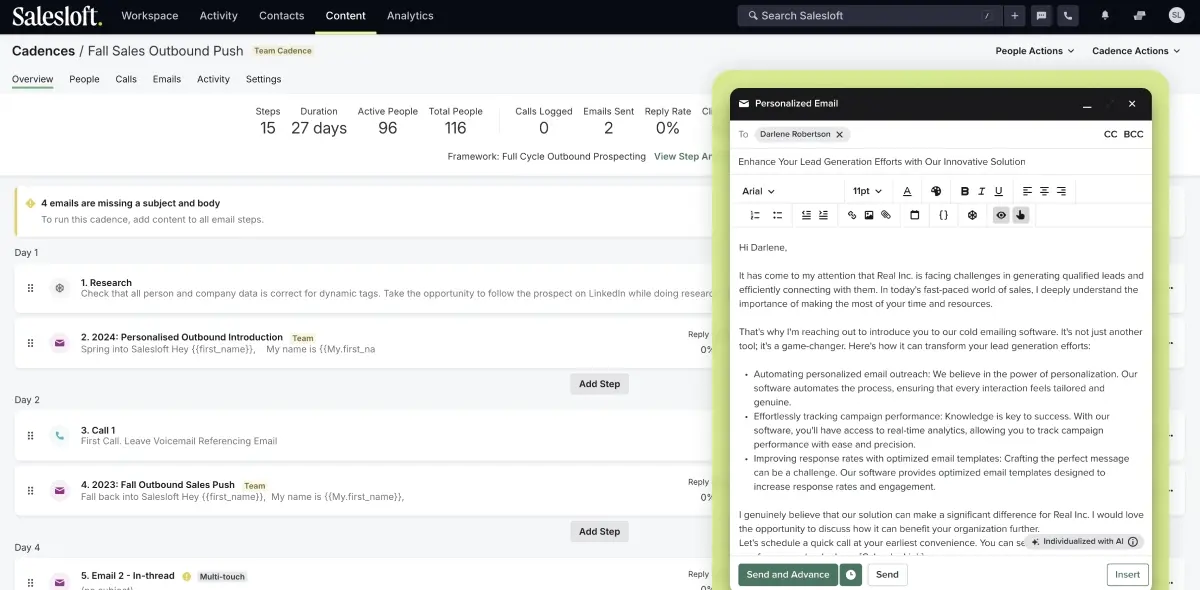Toggle click tracking pointer button
The width and height of the screenshot is (1200, 590).
point(1020,215)
